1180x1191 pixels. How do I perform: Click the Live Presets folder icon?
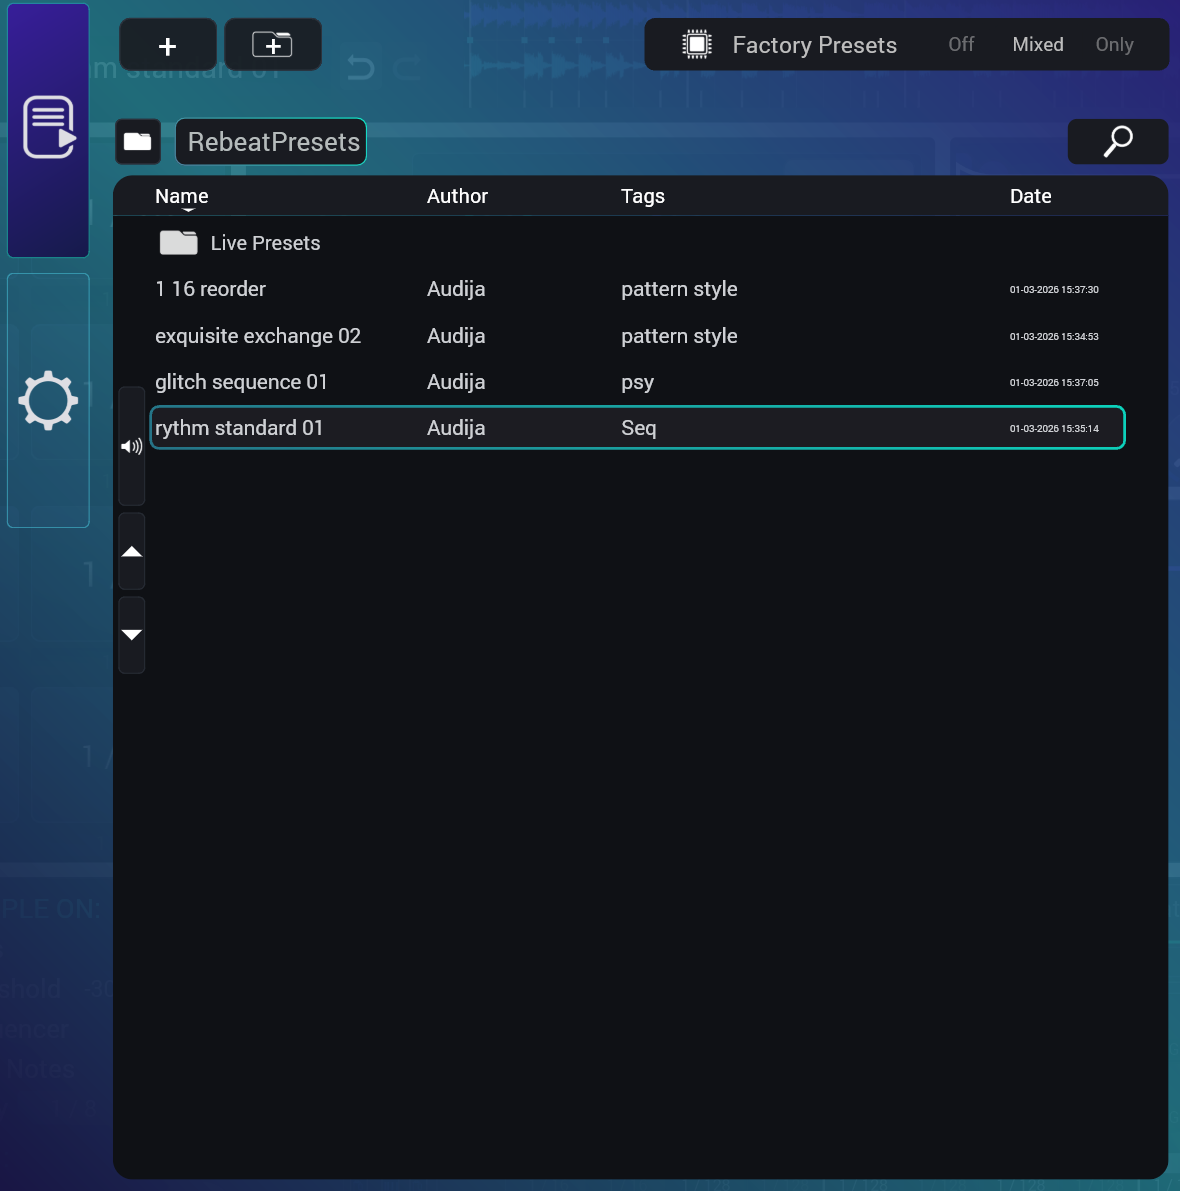point(178,242)
